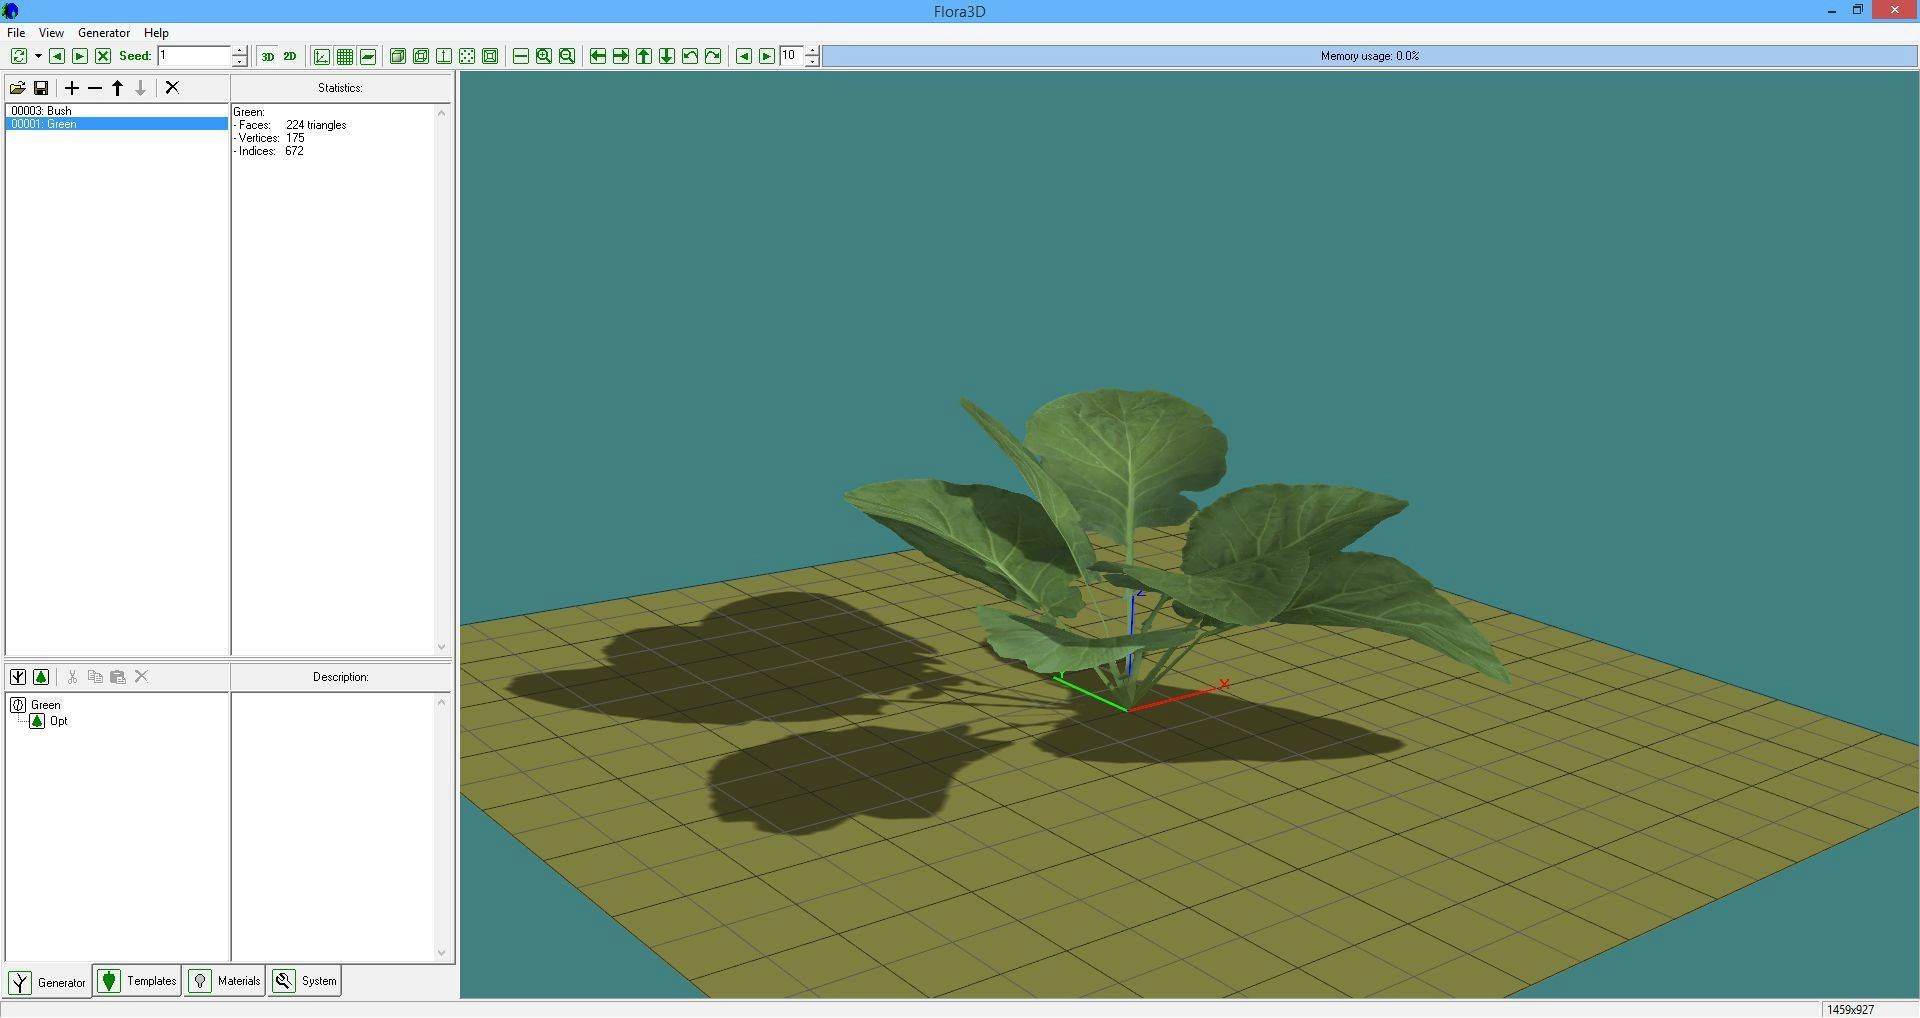Click the Statistics header label
Screen dimensions: 1920x1018
click(340, 88)
